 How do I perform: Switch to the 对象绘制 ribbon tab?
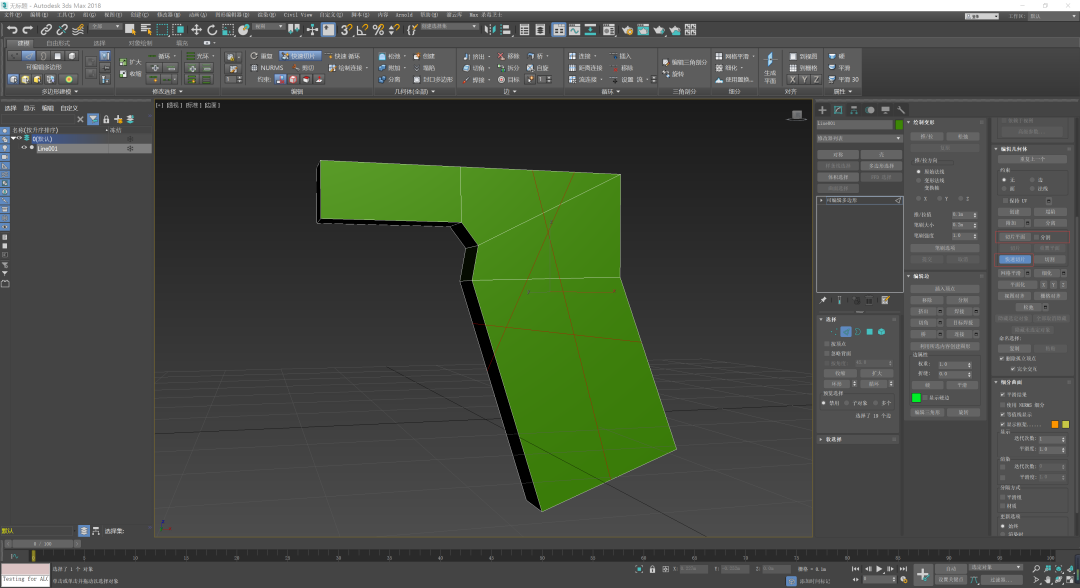tap(140, 43)
